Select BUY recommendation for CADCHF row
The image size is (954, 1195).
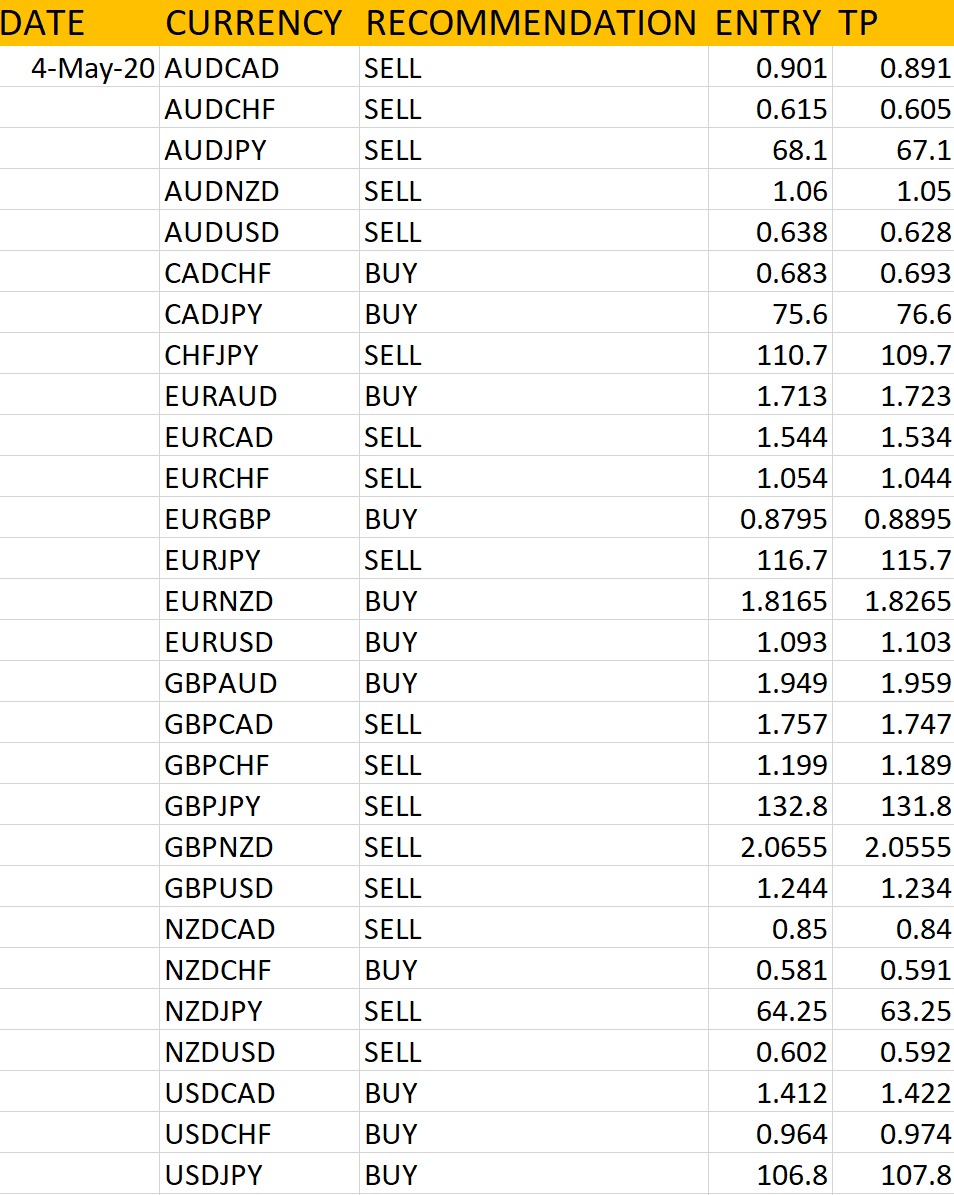[391, 274]
